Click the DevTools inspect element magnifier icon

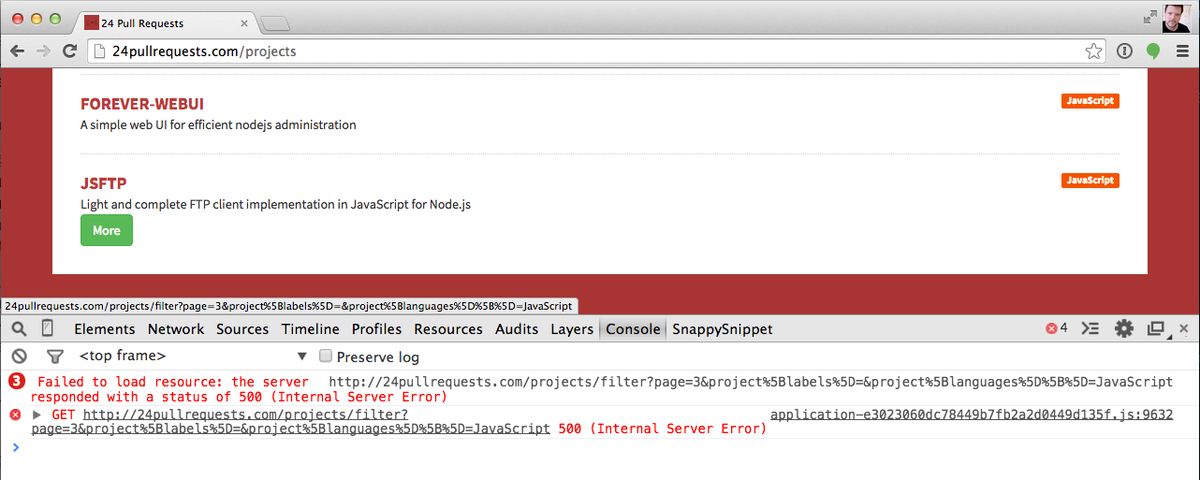pyautogui.click(x=19, y=329)
